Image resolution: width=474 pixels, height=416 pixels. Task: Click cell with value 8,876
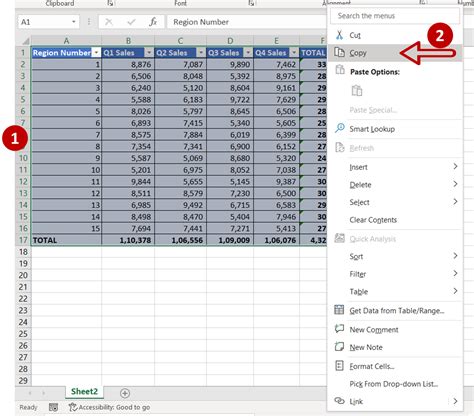tap(128, 64)
